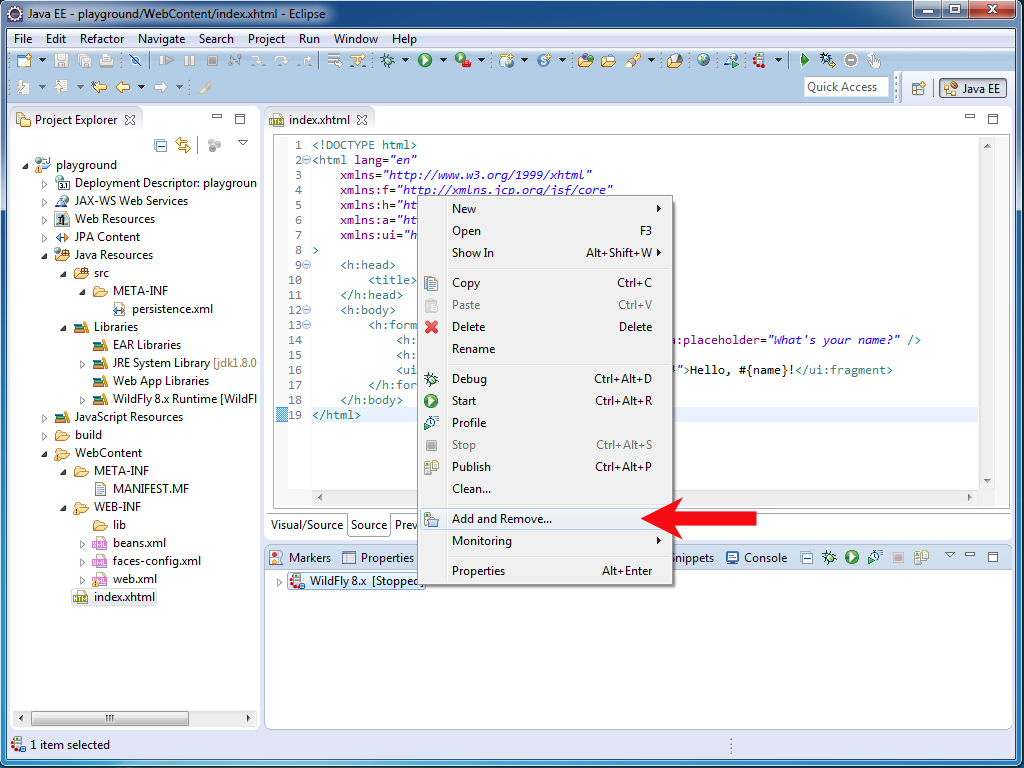Expand the Deployment Descriptor node

[x=44, y=184]
